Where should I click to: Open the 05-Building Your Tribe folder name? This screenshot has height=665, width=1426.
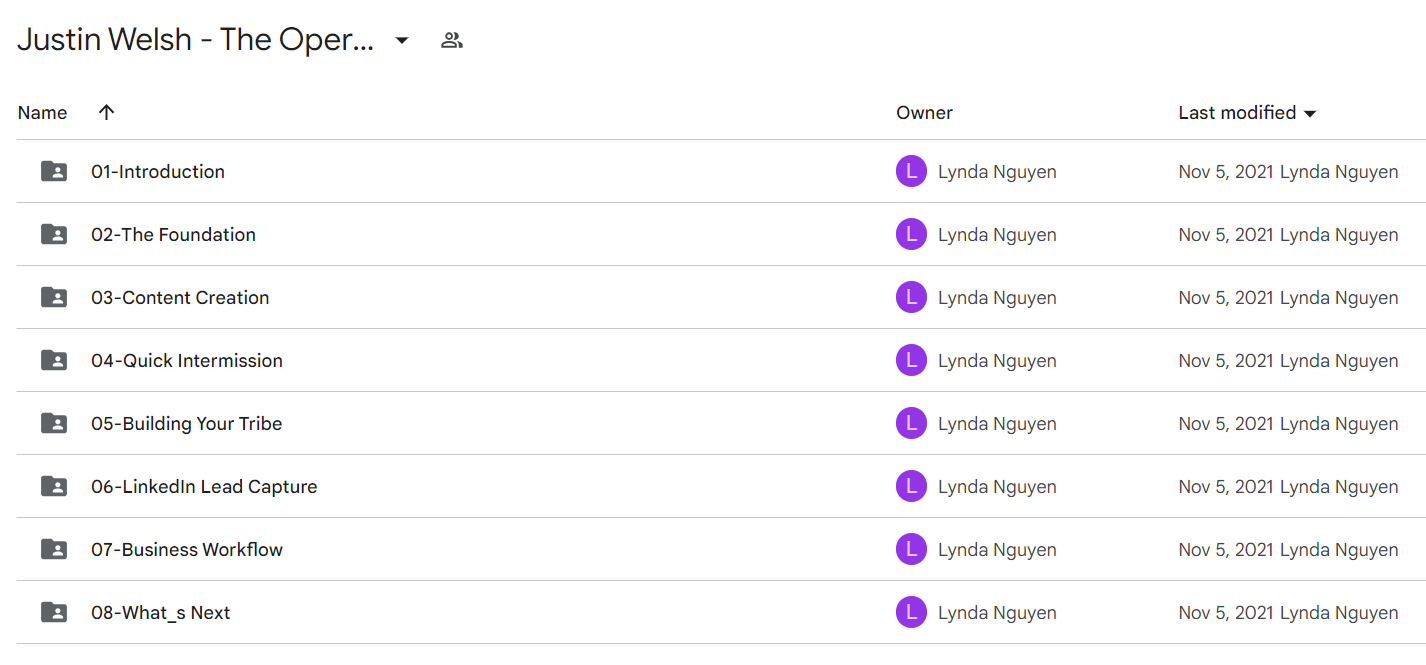coord(187,424)
